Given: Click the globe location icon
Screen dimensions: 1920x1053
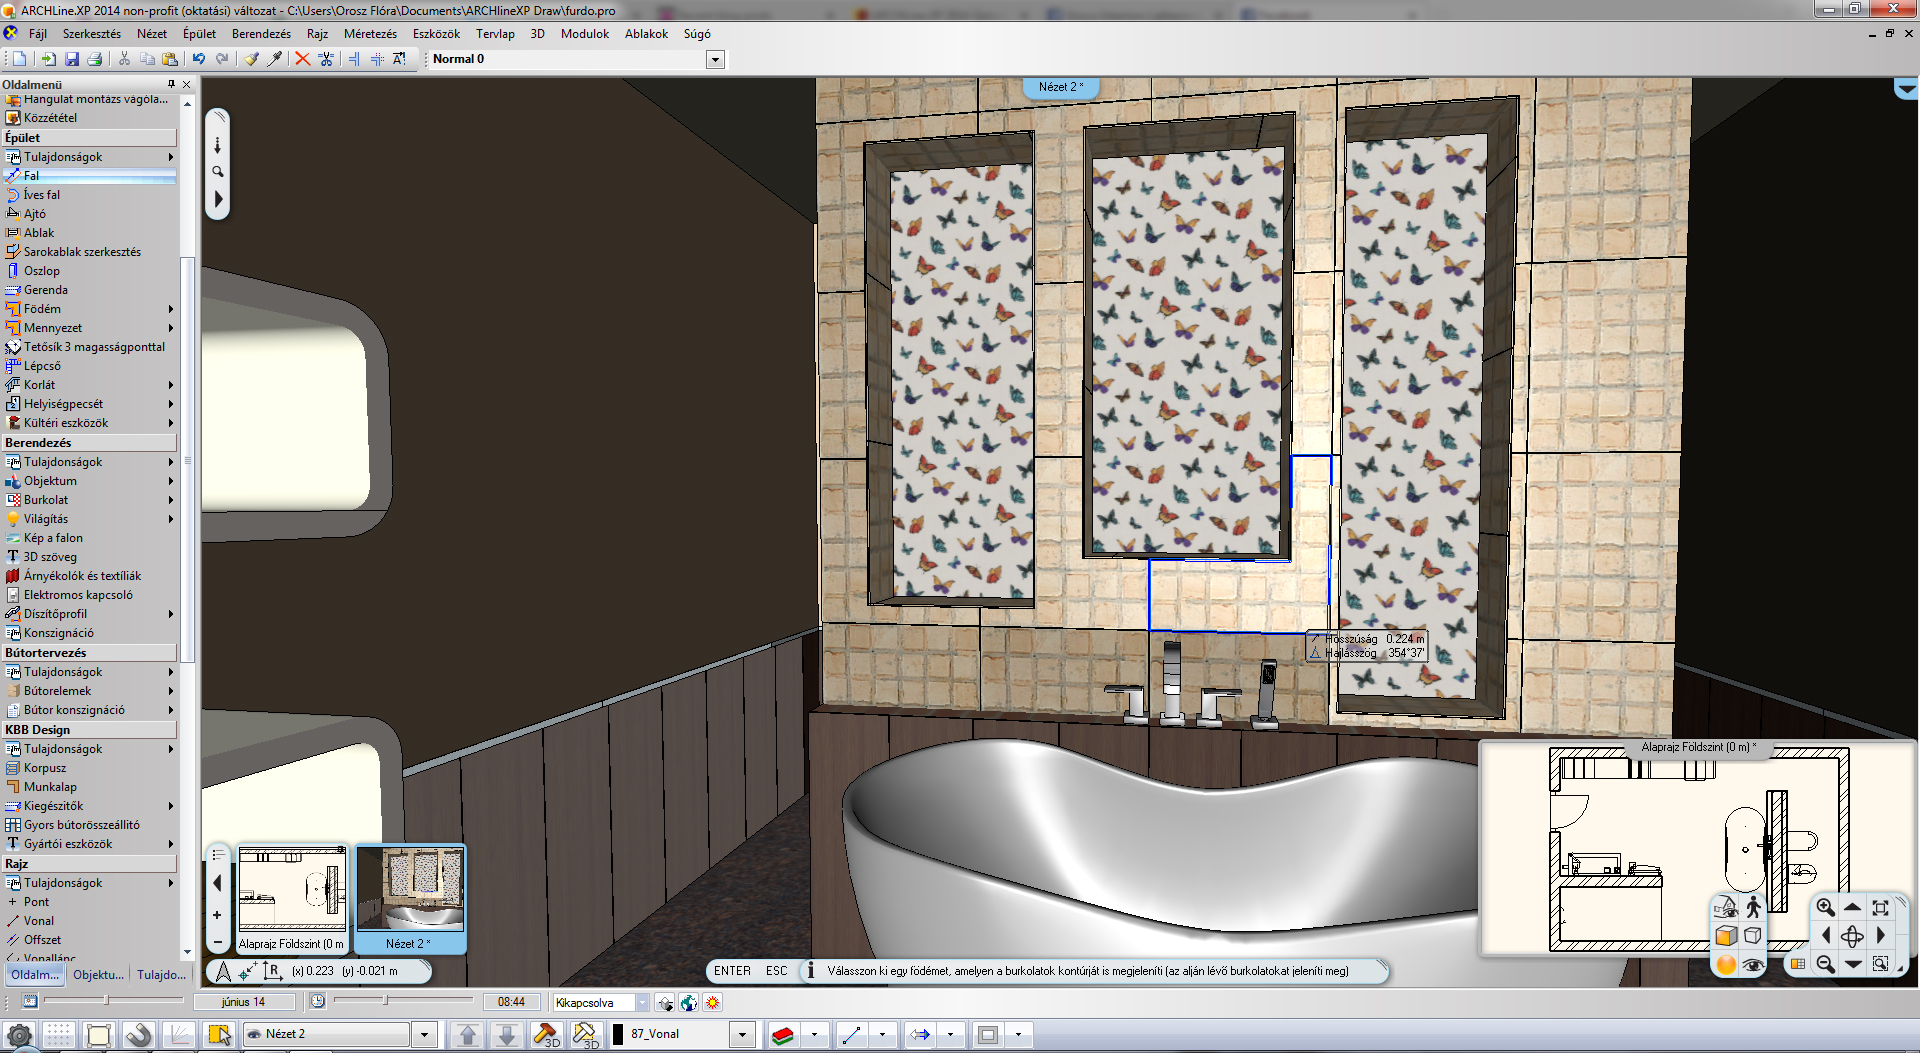Looking at the screenshot, I should click(x=688, y=1002).
